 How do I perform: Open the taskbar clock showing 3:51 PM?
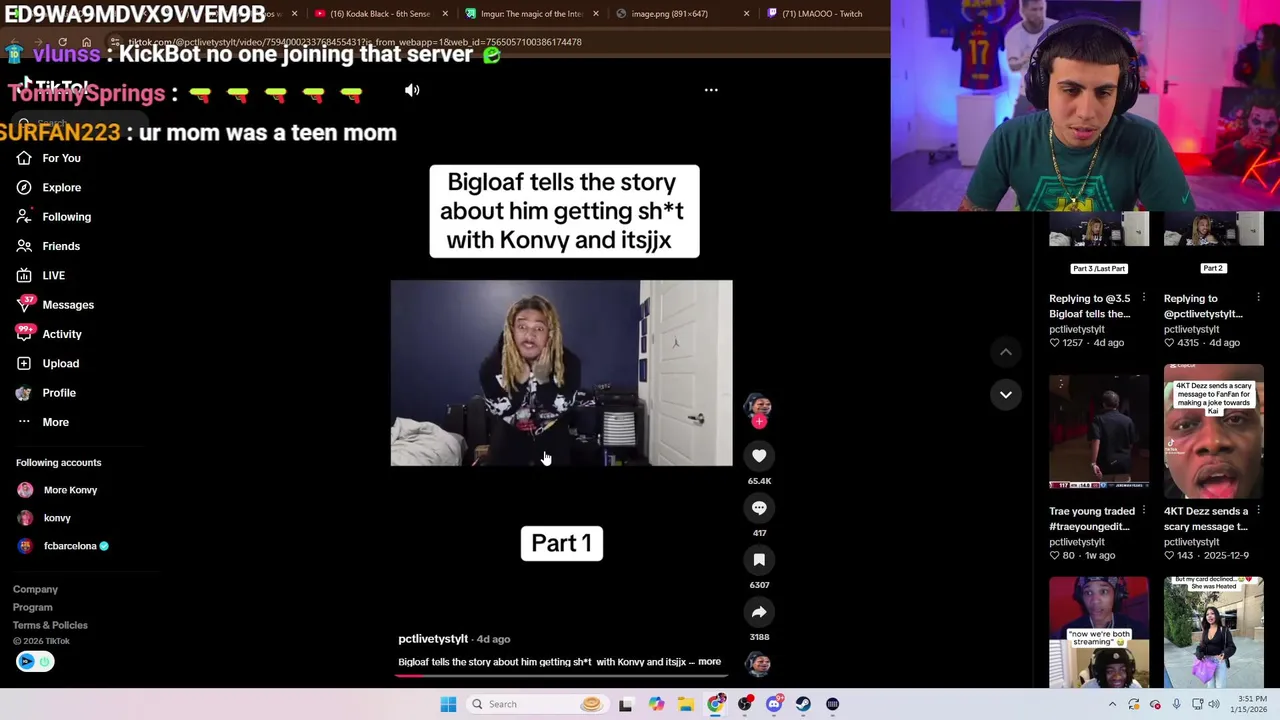(1251, 704)
